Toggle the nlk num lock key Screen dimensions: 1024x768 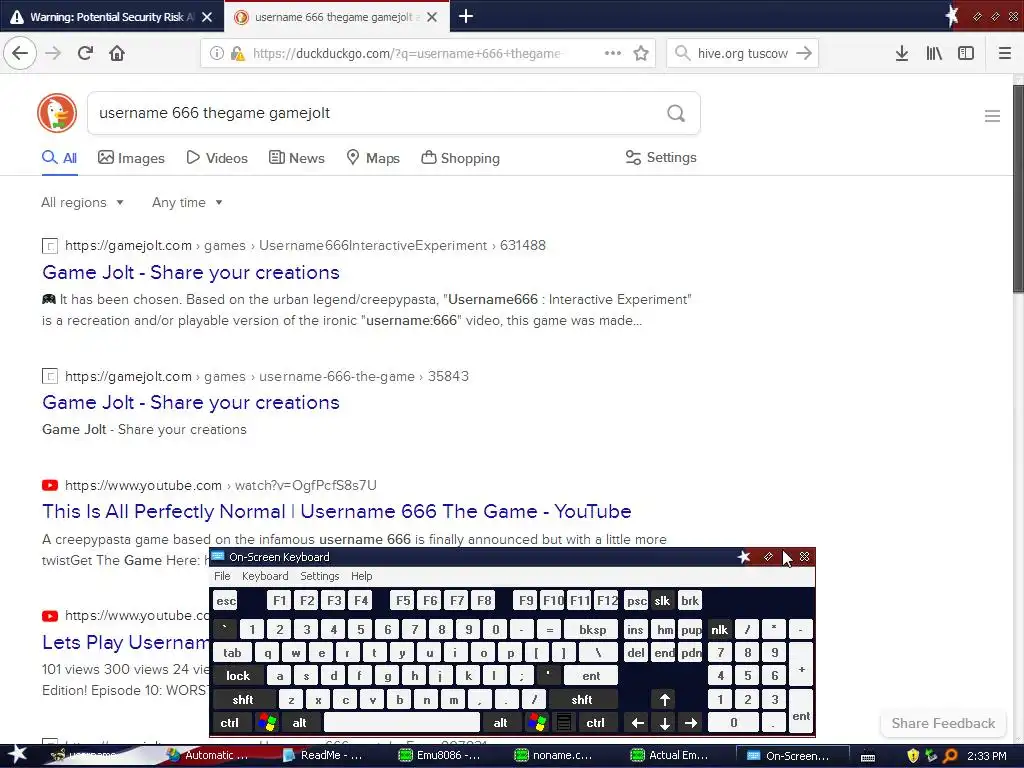click(x=719, y=630)
